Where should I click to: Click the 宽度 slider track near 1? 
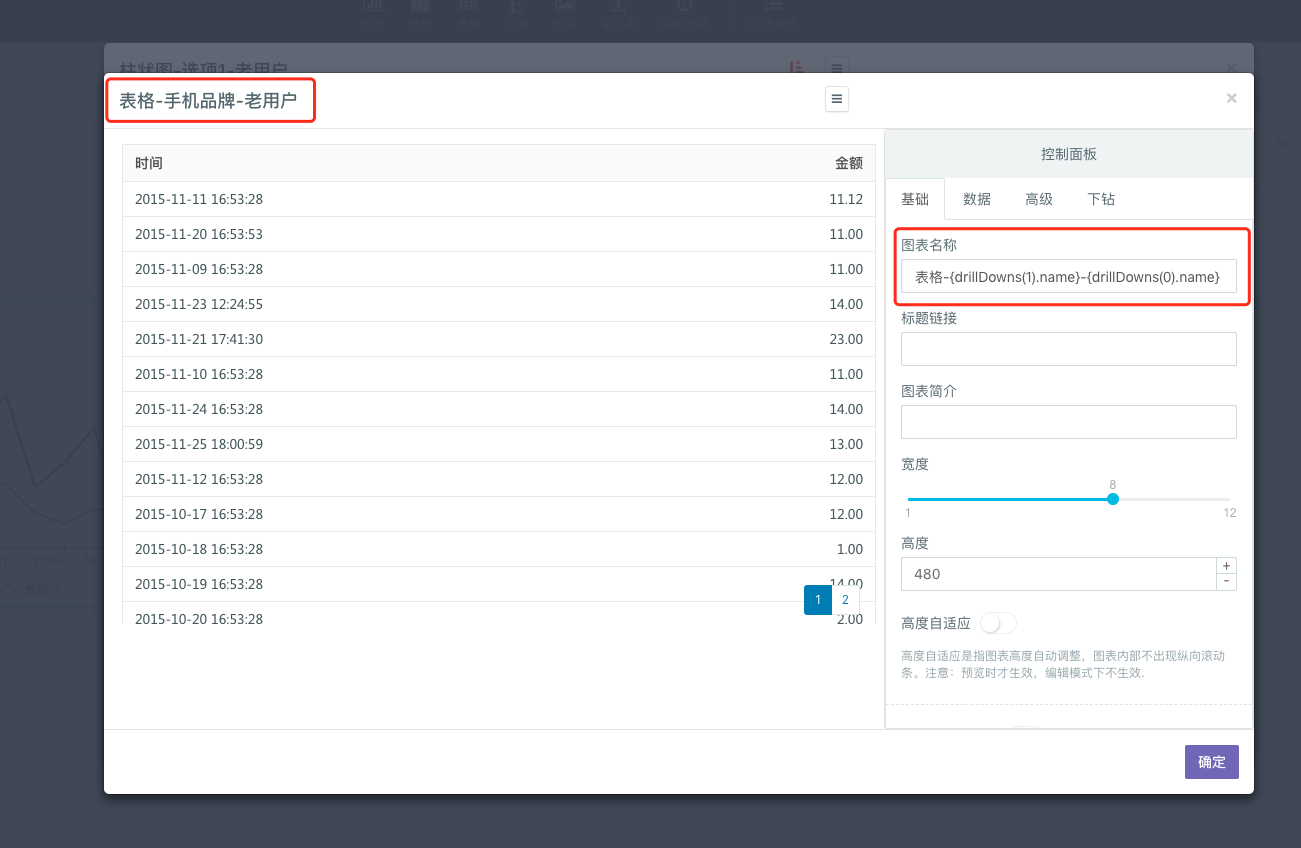click(912, 499)
